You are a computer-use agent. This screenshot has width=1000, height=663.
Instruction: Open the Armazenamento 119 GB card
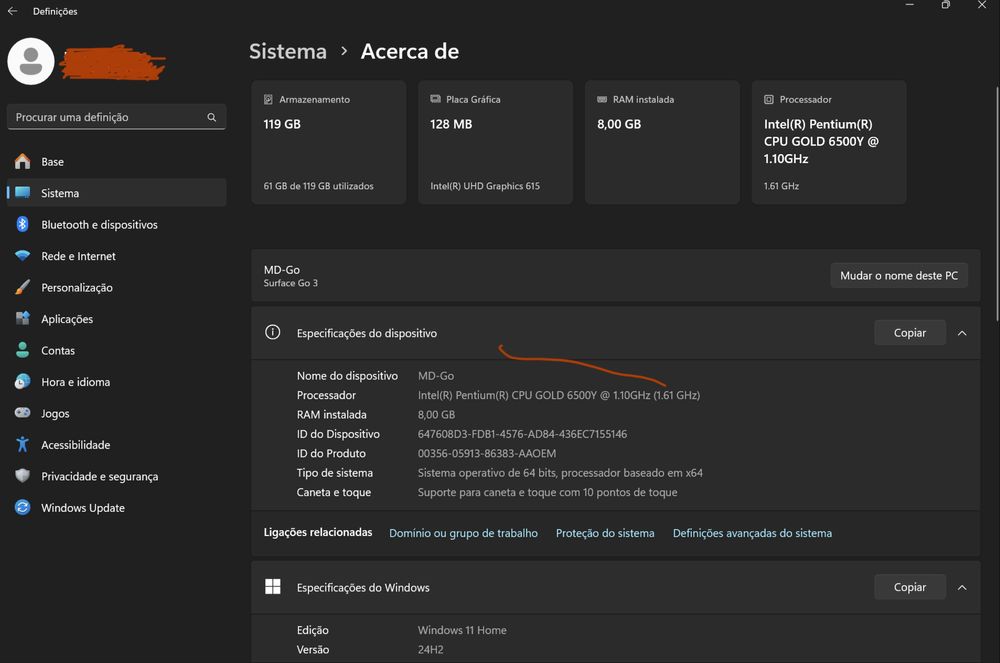[328, 142]
